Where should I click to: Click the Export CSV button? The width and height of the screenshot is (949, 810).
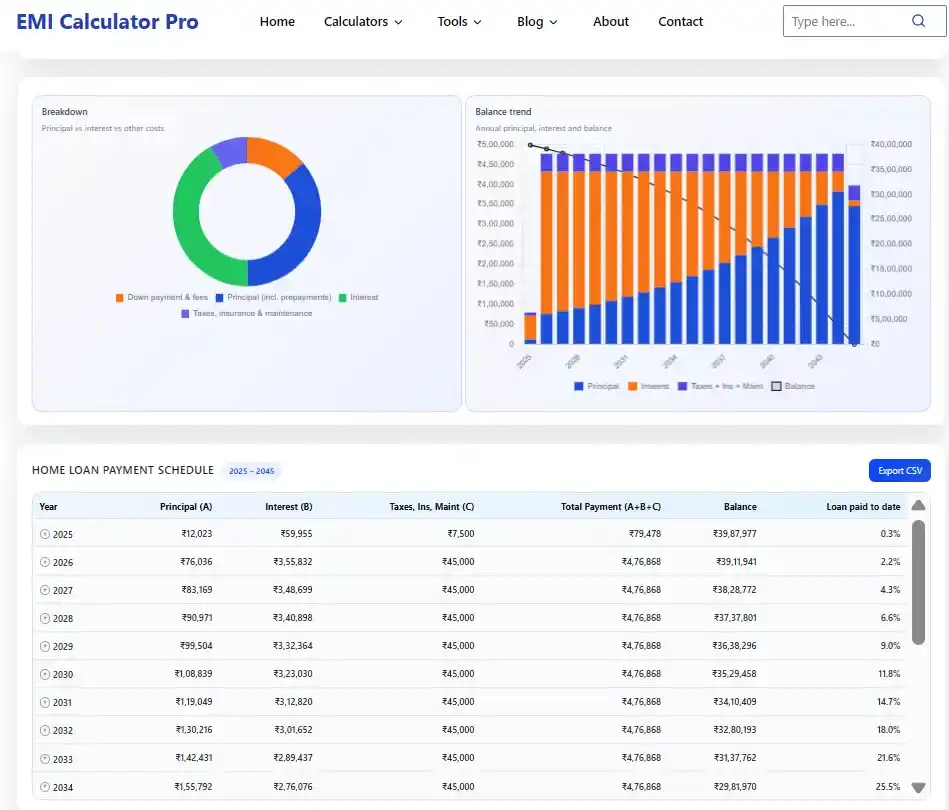point(898,470)
